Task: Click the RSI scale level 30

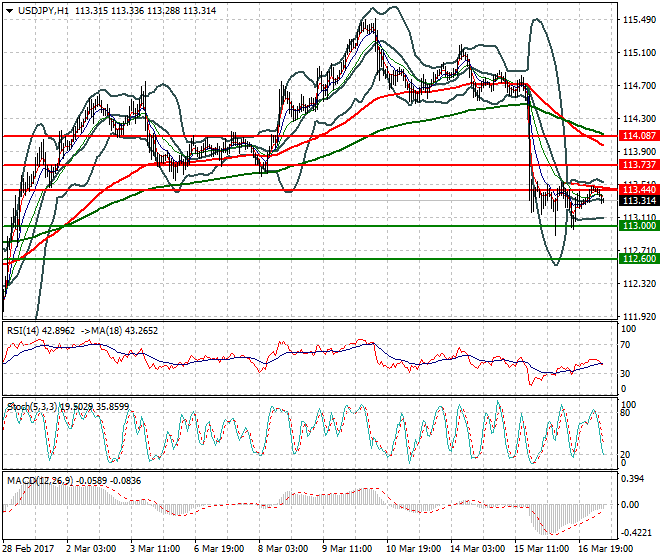Action: pos(625,373)
